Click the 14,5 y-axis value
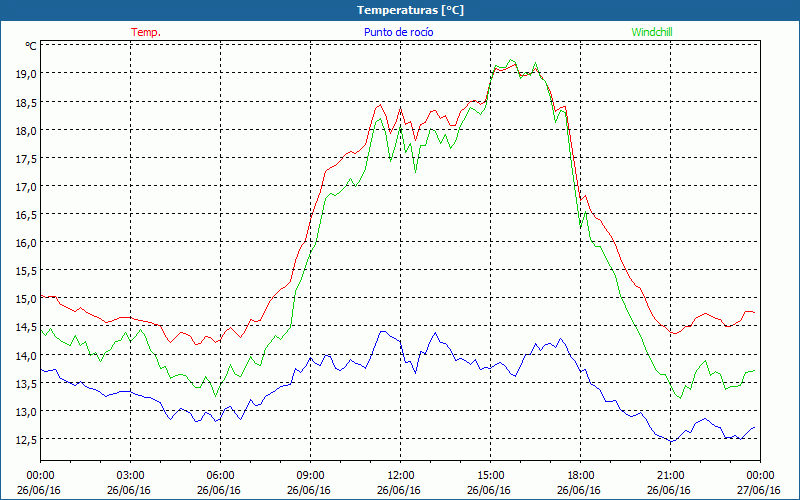The image size is (800, 500). (28, 327)
